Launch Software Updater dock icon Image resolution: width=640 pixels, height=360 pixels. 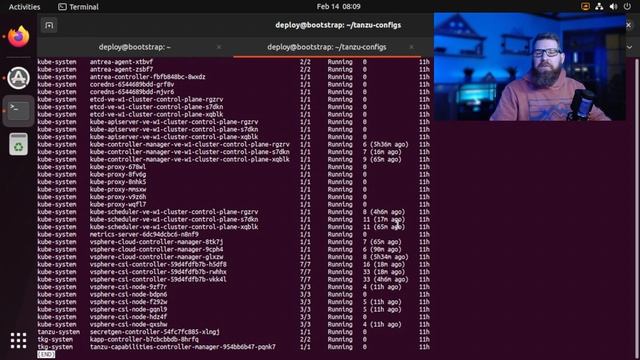18,78
